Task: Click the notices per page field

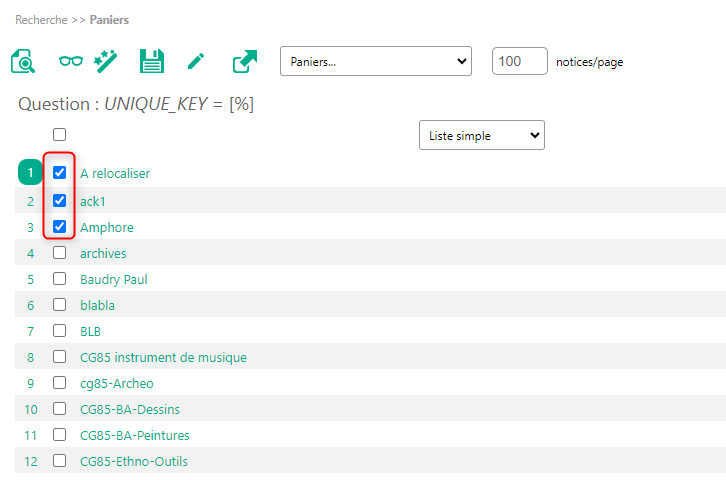Action: (x=519, y=61)
